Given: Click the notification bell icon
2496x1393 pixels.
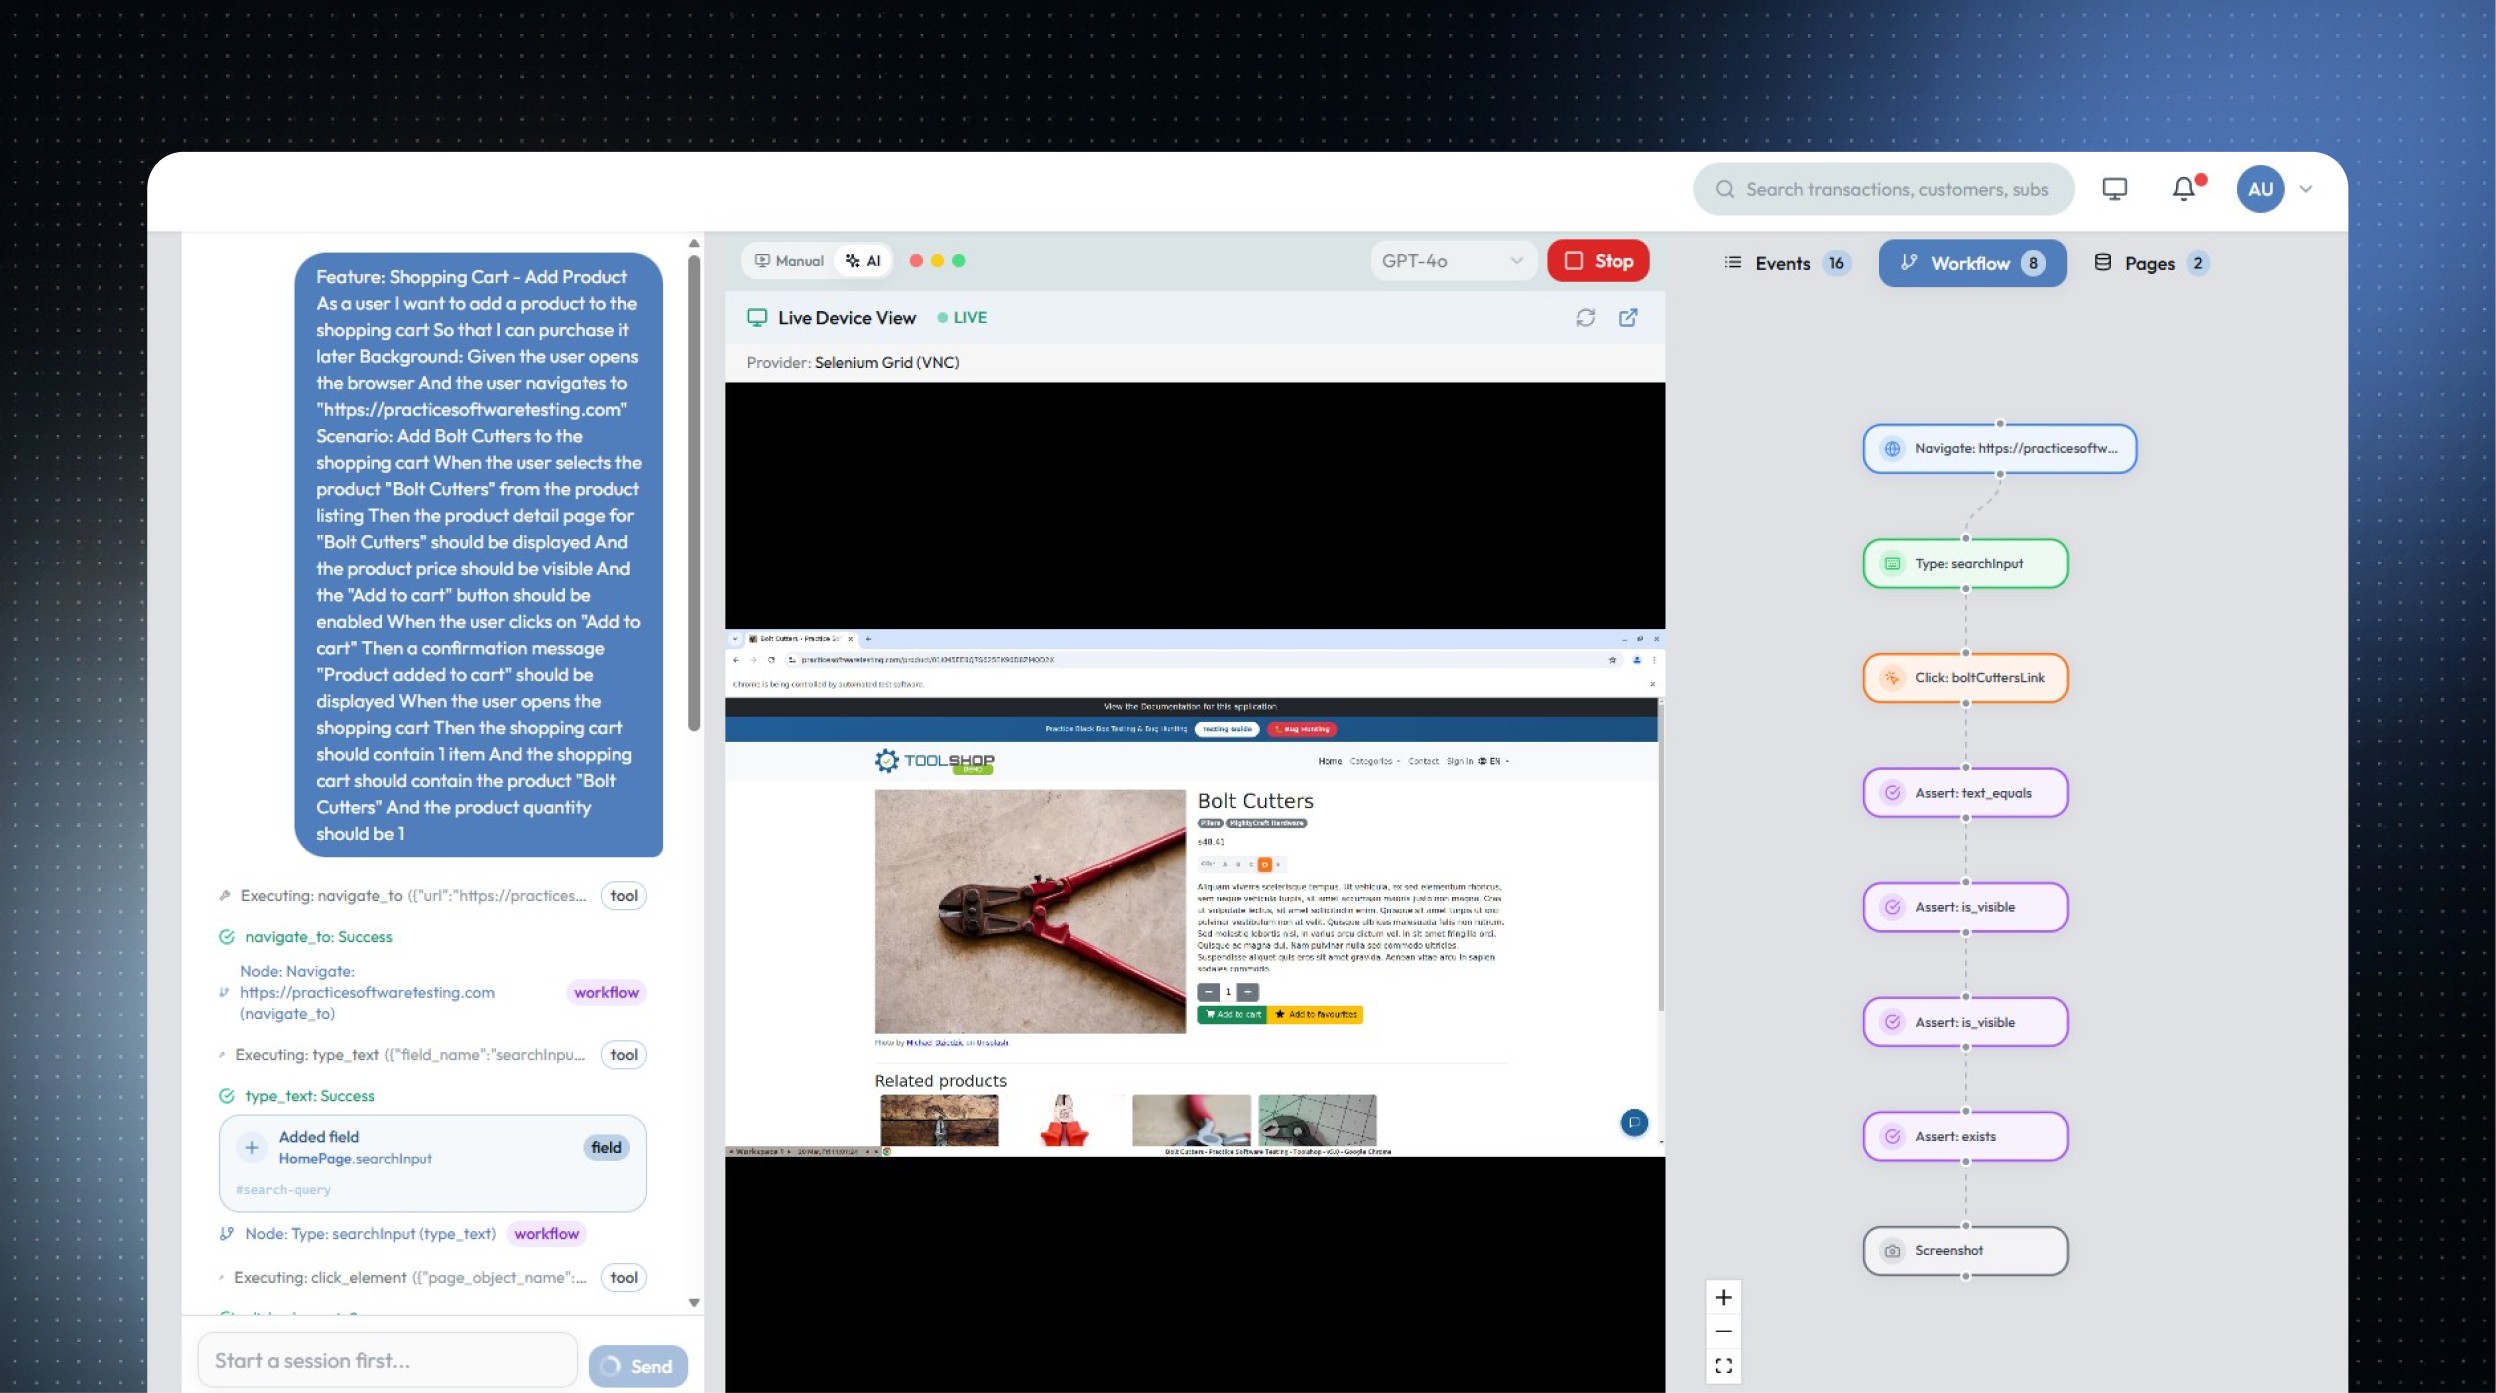Looking at the screenshot, I should [x=2184, y=189].
